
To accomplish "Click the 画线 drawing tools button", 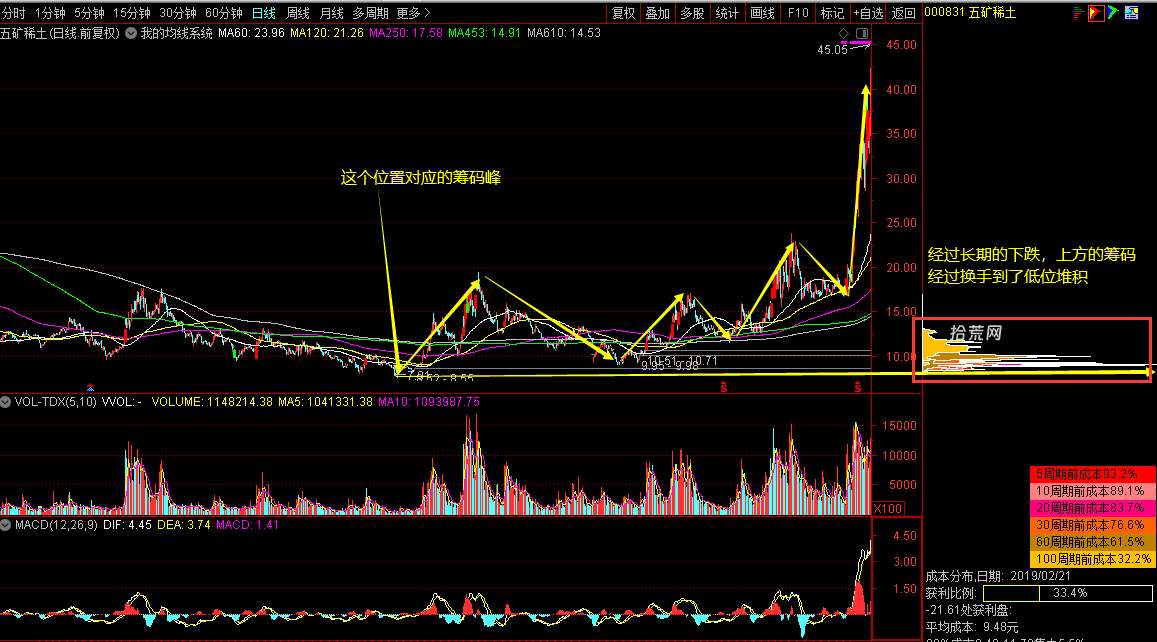I will coord(762,13).
